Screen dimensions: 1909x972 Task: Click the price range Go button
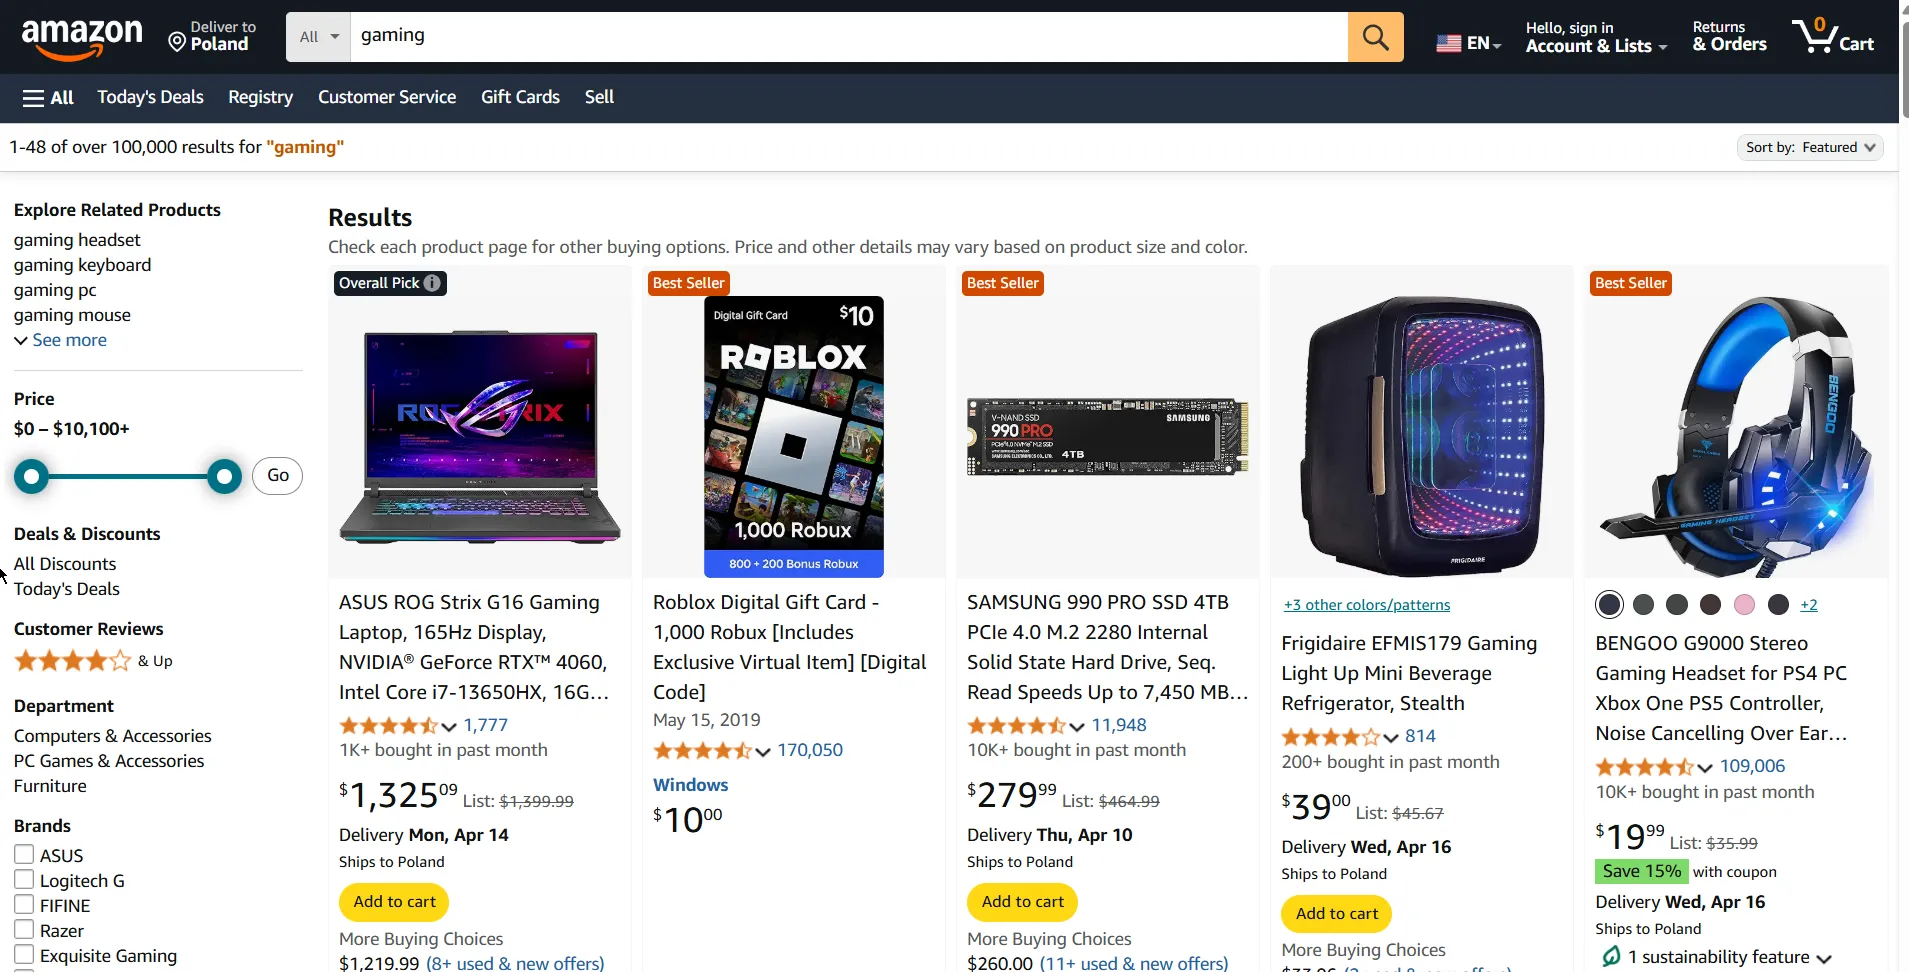coord(278,476)
